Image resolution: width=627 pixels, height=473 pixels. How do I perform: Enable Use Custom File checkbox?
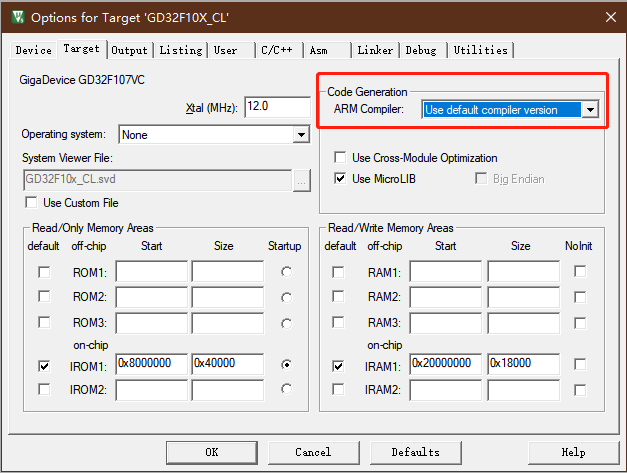(31, 202)
